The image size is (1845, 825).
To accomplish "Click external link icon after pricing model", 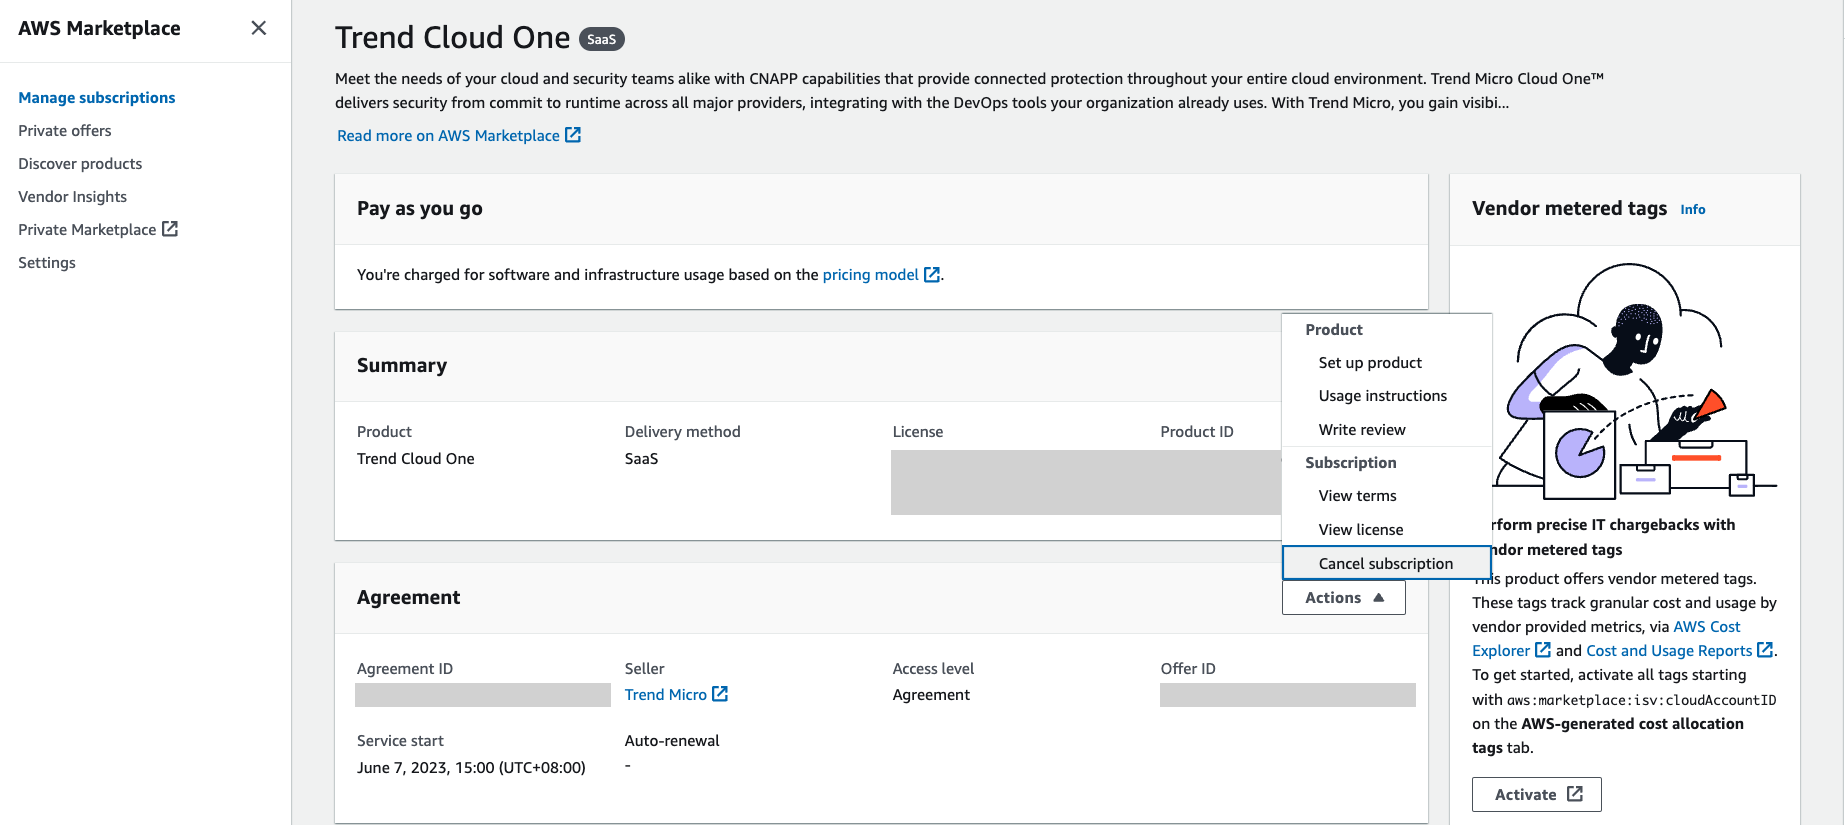I will coord(932,274).
